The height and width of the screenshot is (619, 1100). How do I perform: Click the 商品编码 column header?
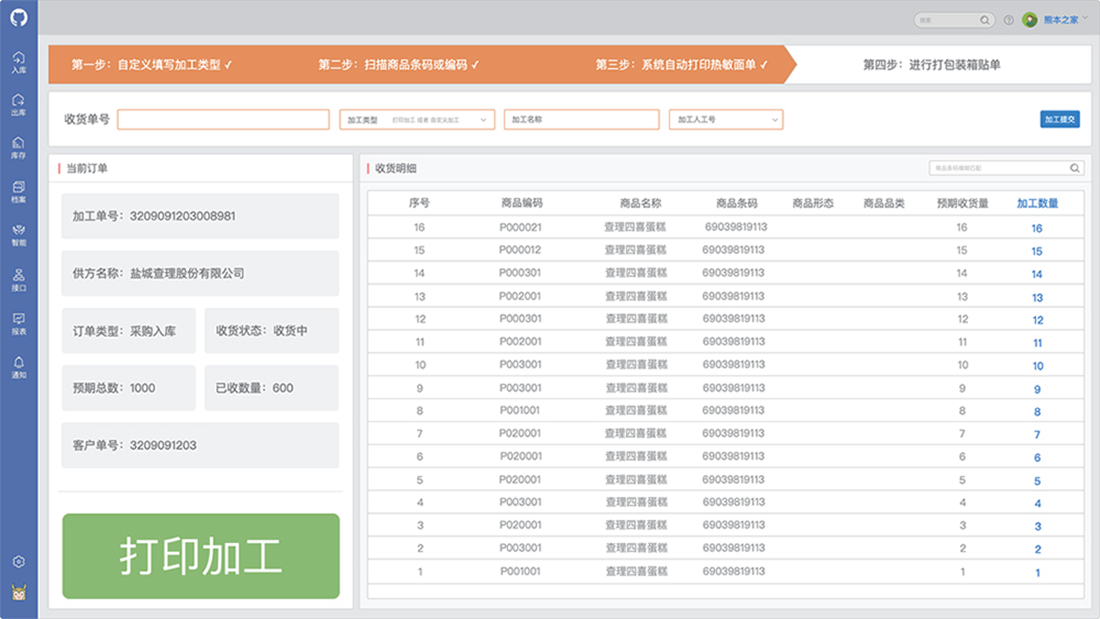click(x=521, y=203)
